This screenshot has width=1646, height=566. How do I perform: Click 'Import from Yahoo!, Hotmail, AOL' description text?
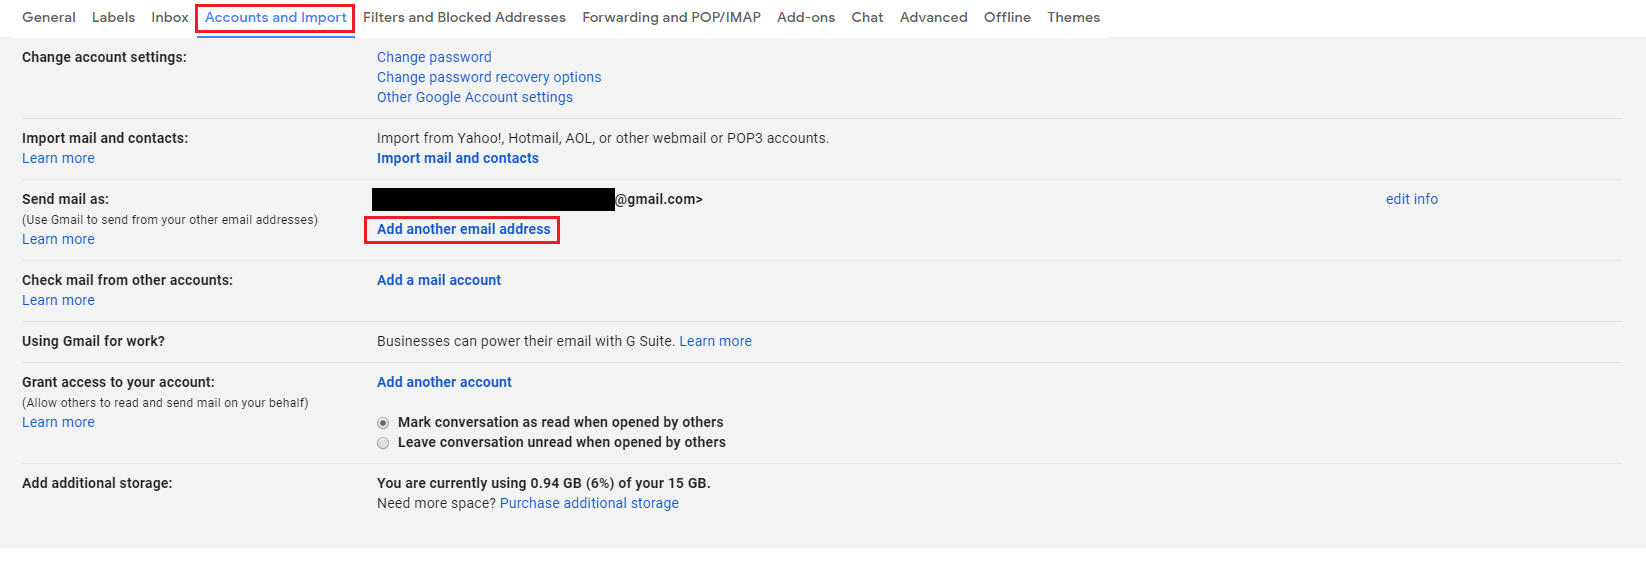point(603,138)
